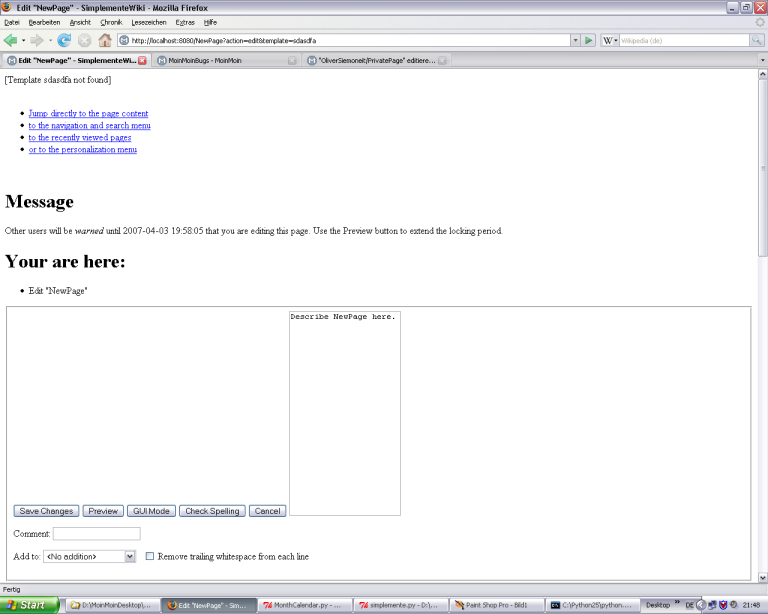Open the Chronik menu
This screenshot has width=768, height=614.
111,21
